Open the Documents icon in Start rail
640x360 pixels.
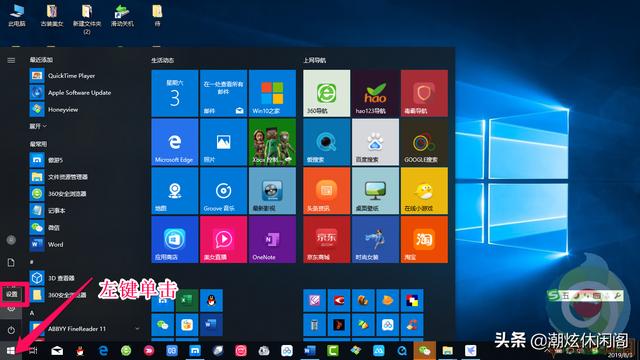point(11,262)
